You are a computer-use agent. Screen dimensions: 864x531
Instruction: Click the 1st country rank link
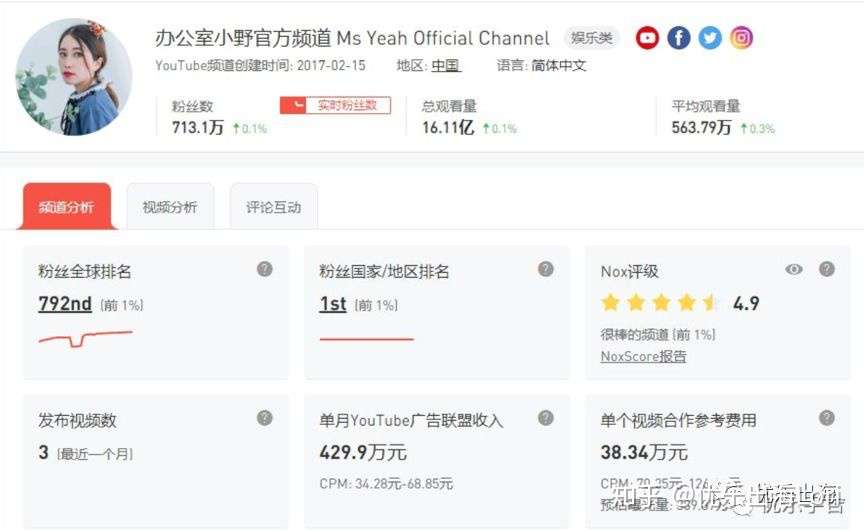tap(333, 304)
